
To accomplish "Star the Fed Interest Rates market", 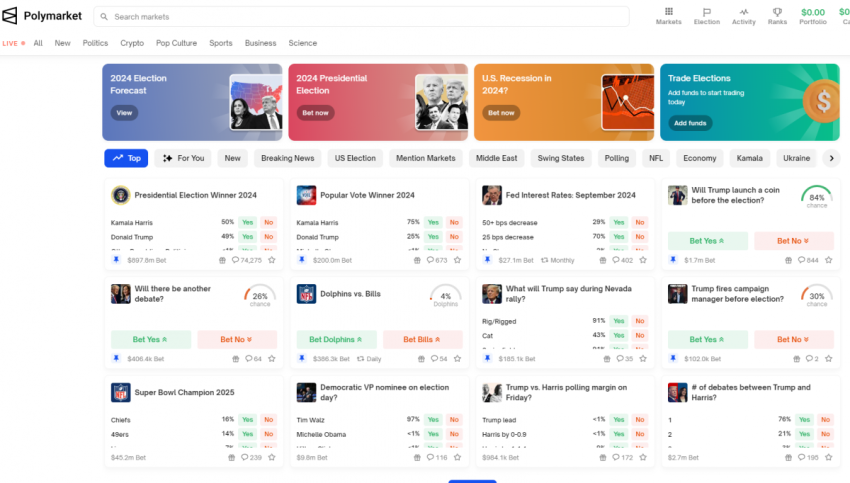I will (643, 260).
